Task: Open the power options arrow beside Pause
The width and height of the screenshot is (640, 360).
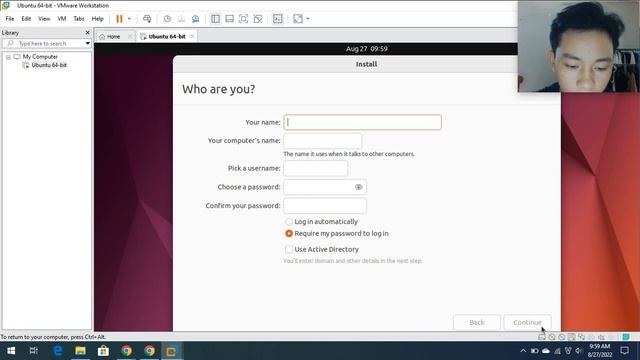Action: coord(129,19)
